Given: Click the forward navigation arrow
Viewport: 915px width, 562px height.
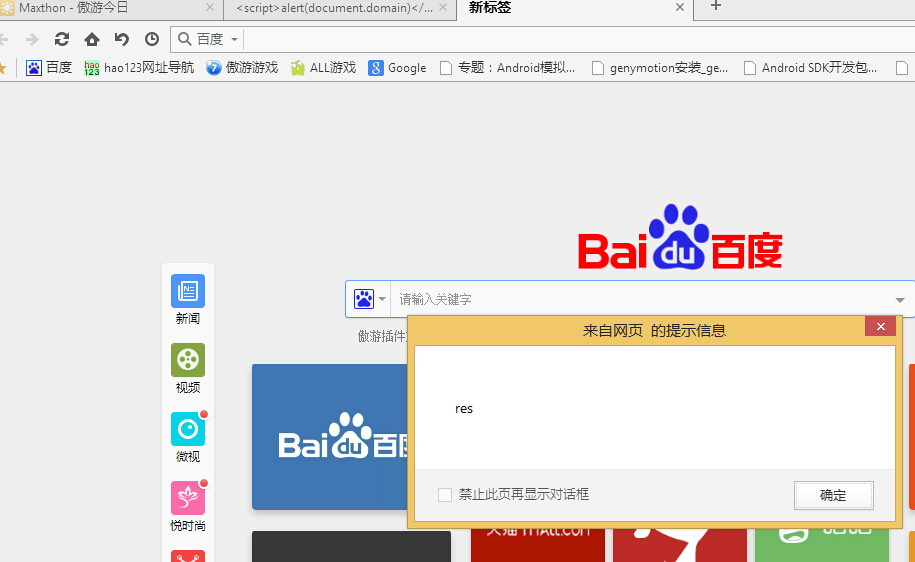Looking at the screenshot, I should tap(32, 39).
